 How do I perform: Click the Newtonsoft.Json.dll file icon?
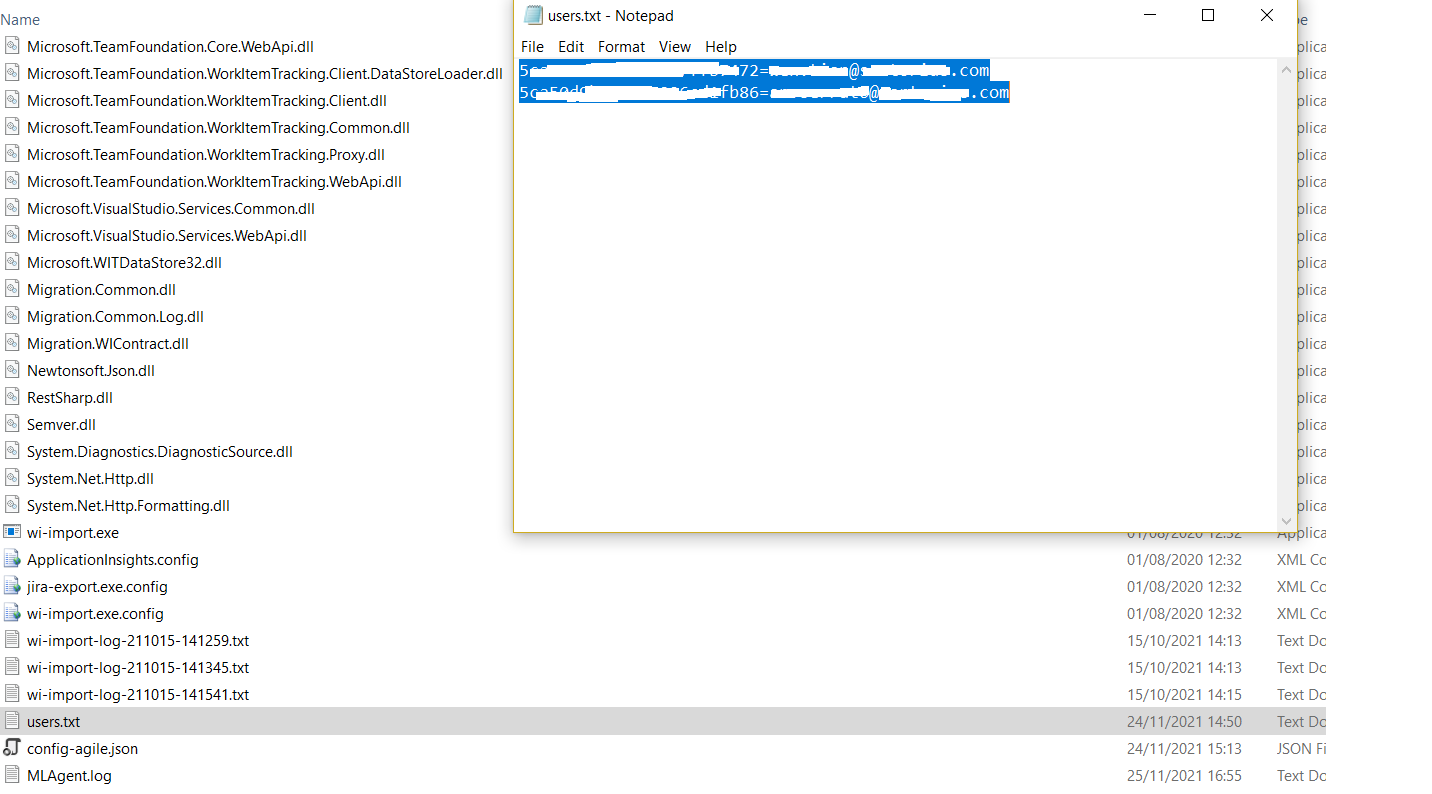(x=14, y=370)
